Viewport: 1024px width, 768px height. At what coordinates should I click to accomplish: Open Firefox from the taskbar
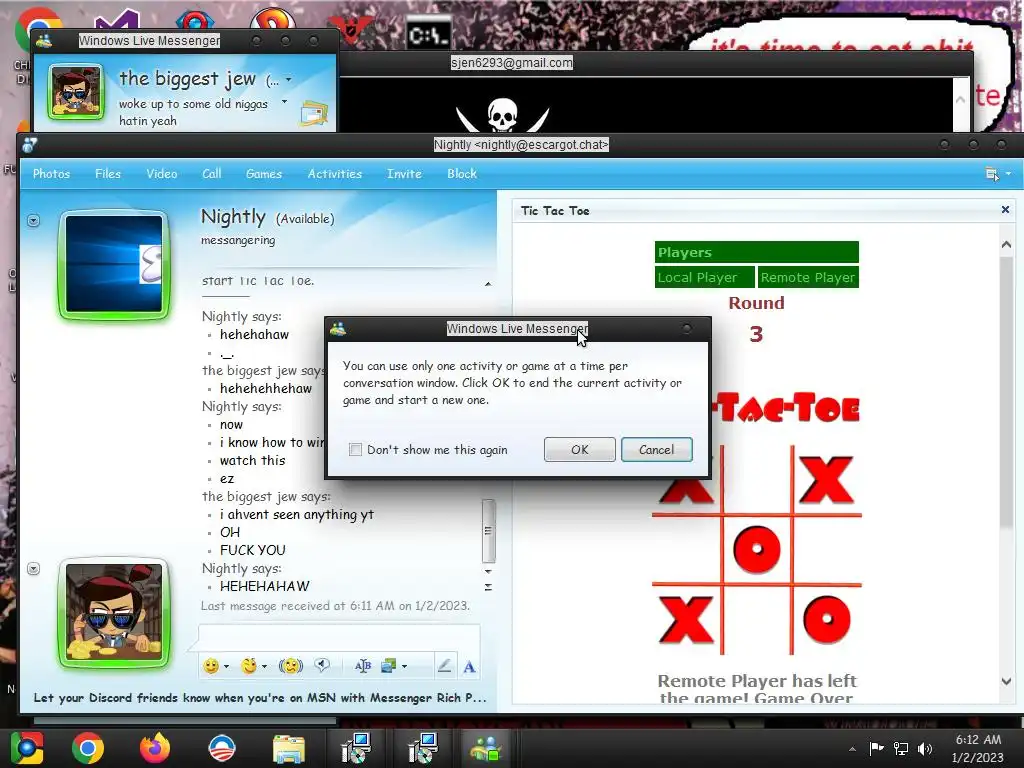[155, 748]
